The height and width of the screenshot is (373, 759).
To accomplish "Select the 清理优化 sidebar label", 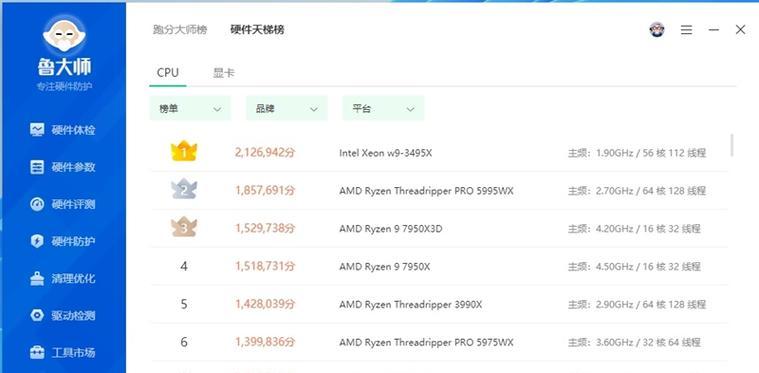I will (74, 279).
